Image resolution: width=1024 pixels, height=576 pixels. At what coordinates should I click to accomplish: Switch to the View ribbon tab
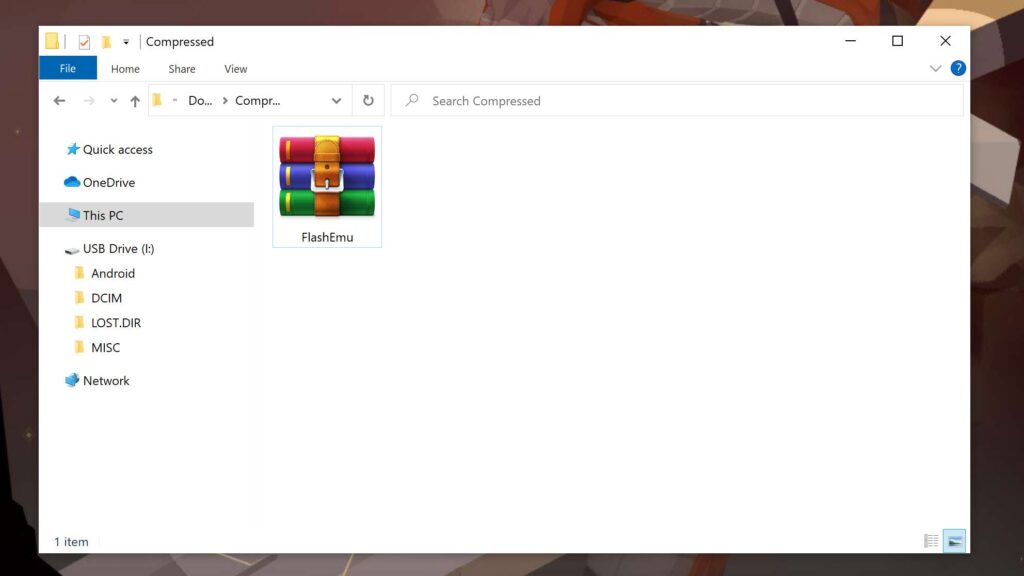coord(236,69)
